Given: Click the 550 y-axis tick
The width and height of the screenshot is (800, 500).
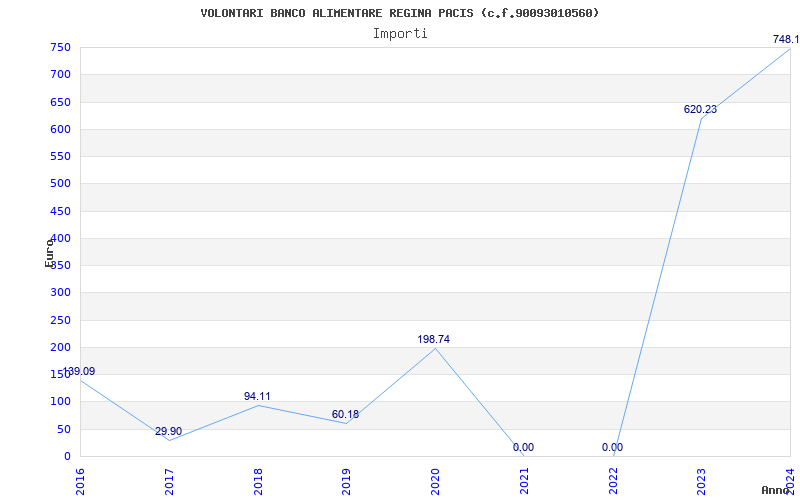Looking at the screenshot, I should point(60,157).
